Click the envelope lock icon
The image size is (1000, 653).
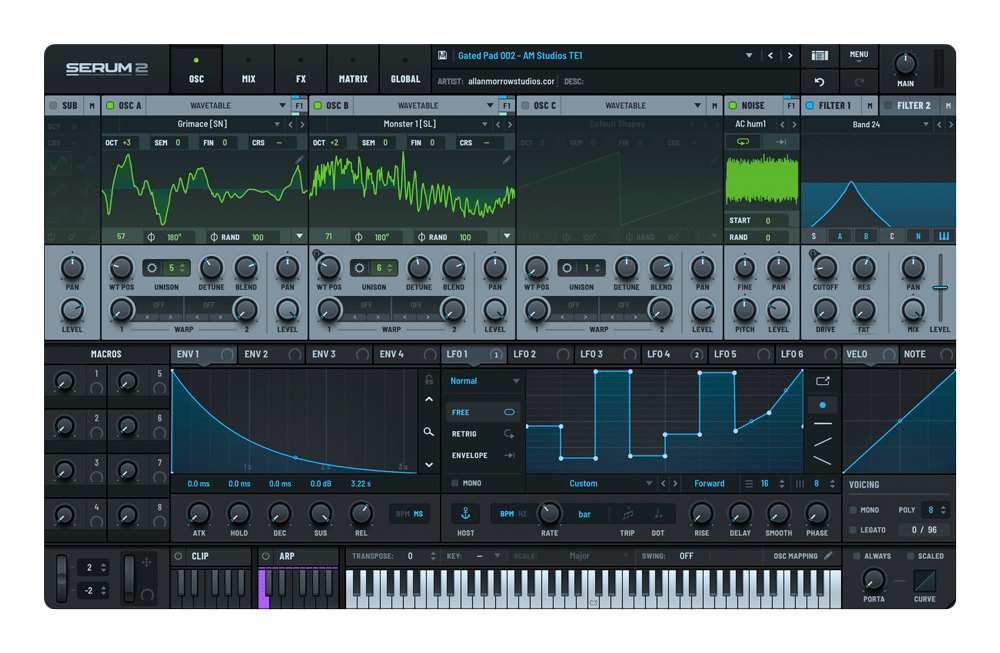point(429,380)
